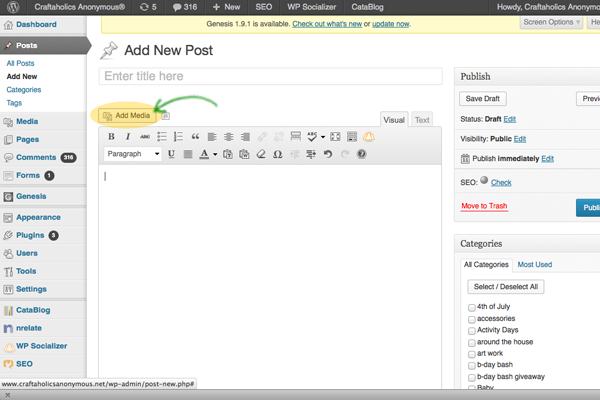Insert the More tag
Viewport: 600px width, 400px height.
pyautogui.click(x=295, y=137)
